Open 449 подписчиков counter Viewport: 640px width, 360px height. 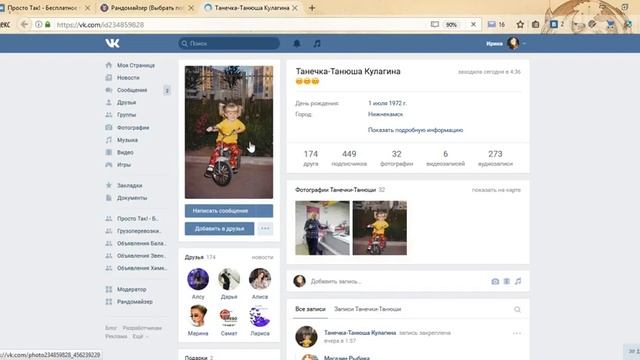tap(349, 158)
